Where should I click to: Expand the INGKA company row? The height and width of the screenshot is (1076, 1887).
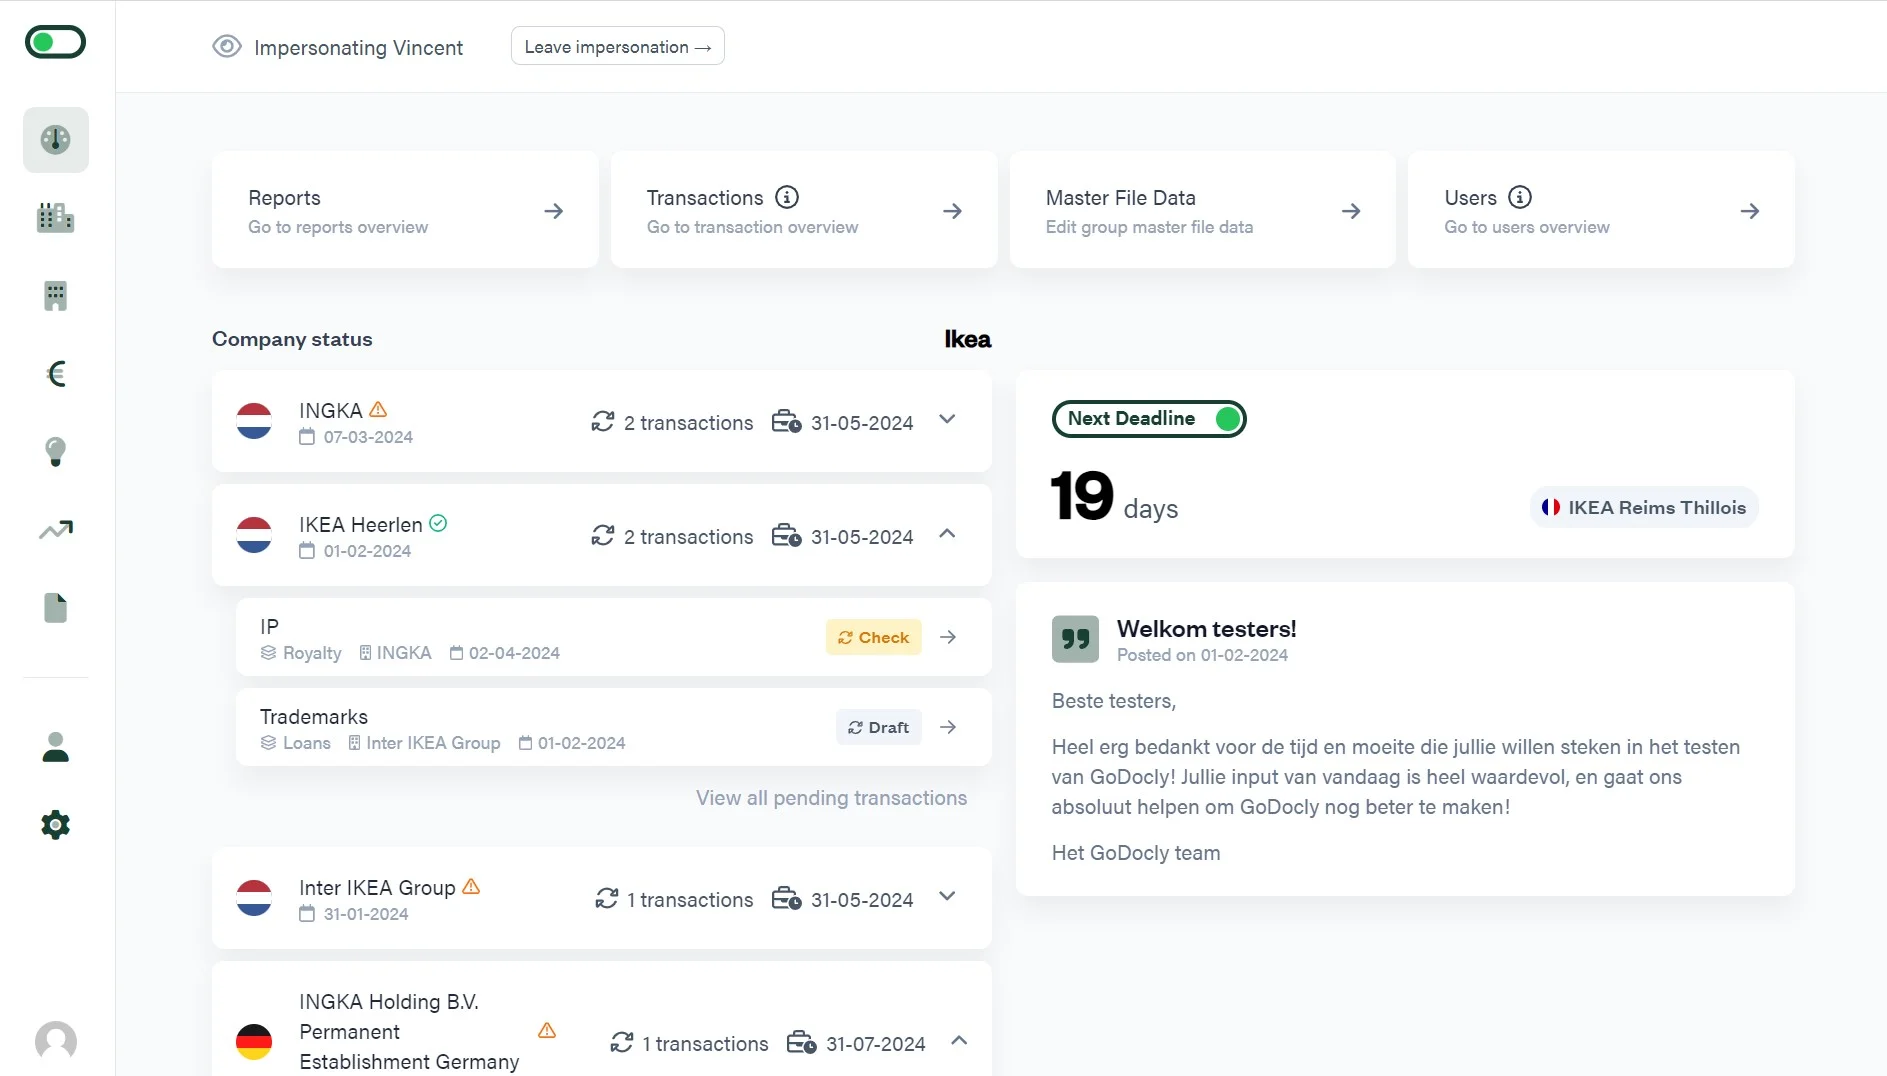947,420
